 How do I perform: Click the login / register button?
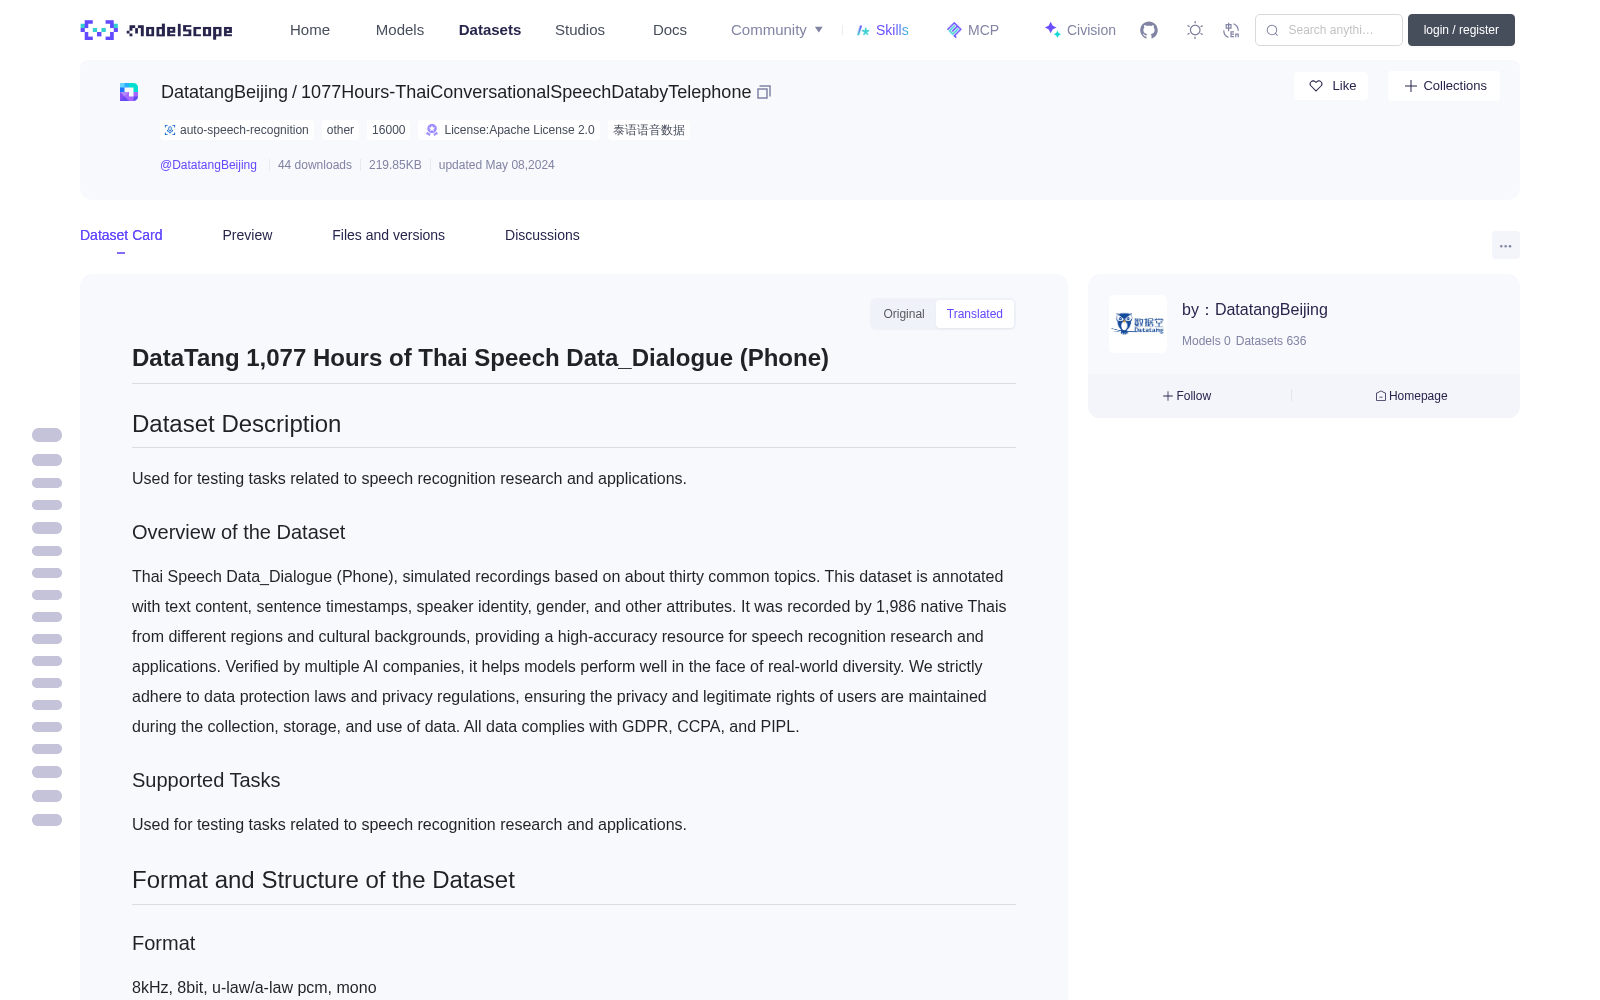coord(1461,30)
